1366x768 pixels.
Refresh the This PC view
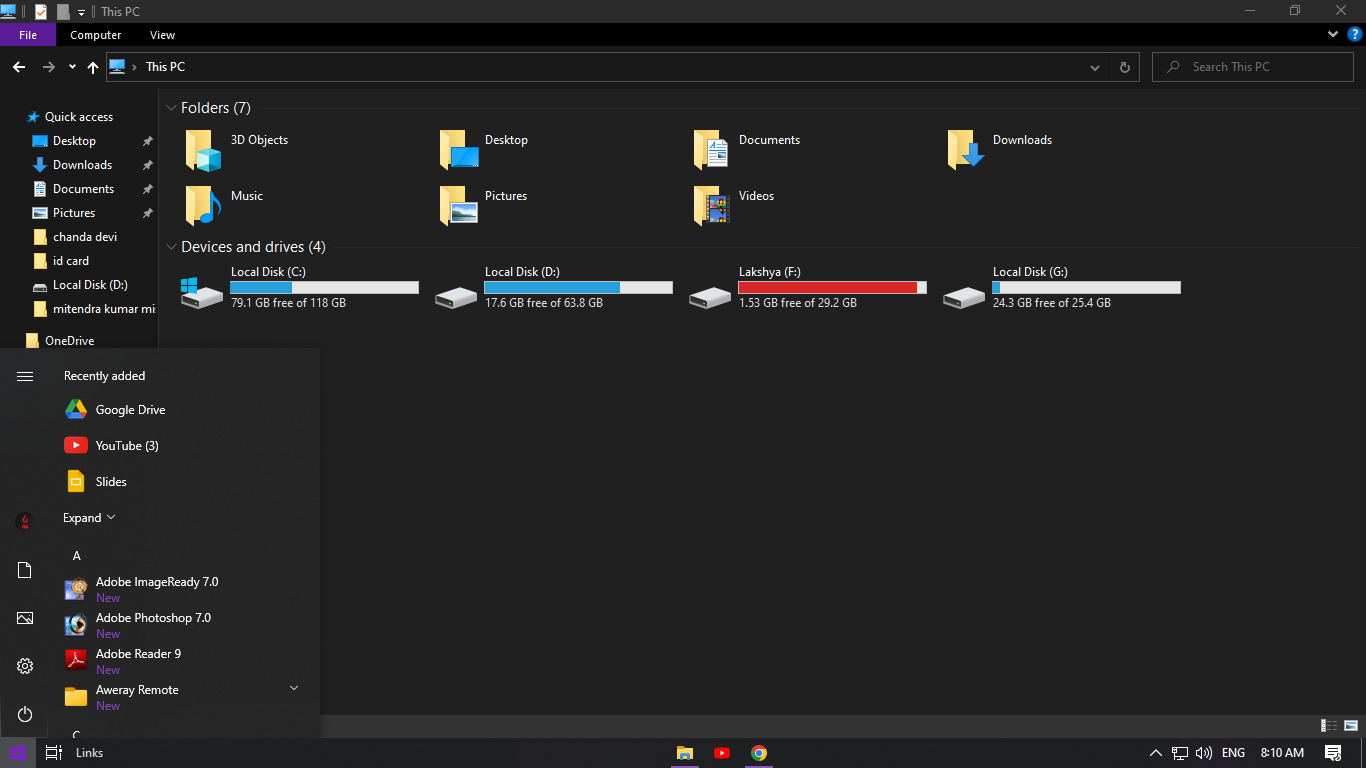(1125, 67)
